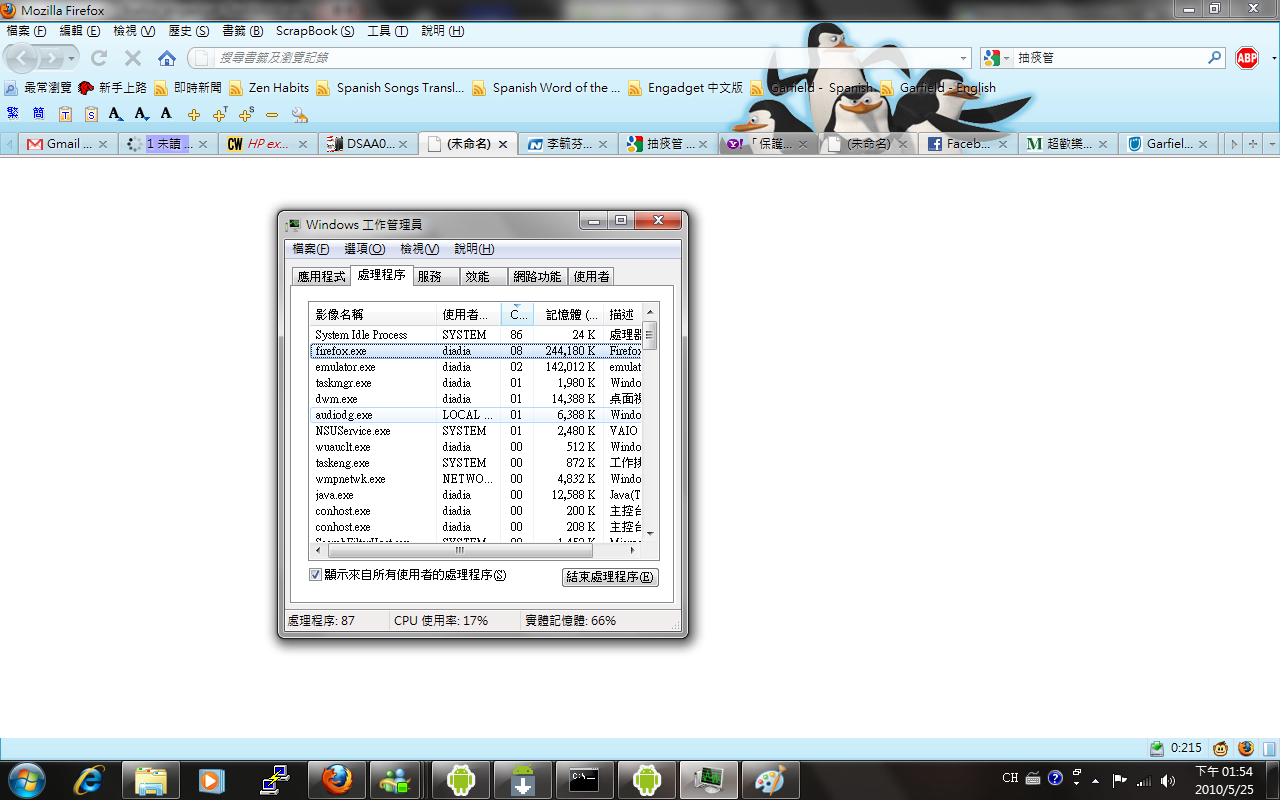Open the 最常瀏覽 most visited bookmark

[38, 88]
